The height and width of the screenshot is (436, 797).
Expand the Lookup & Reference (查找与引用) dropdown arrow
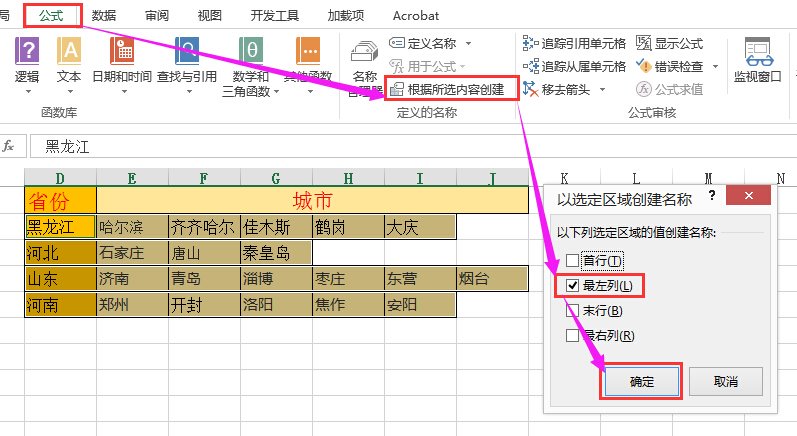(189, 91)
